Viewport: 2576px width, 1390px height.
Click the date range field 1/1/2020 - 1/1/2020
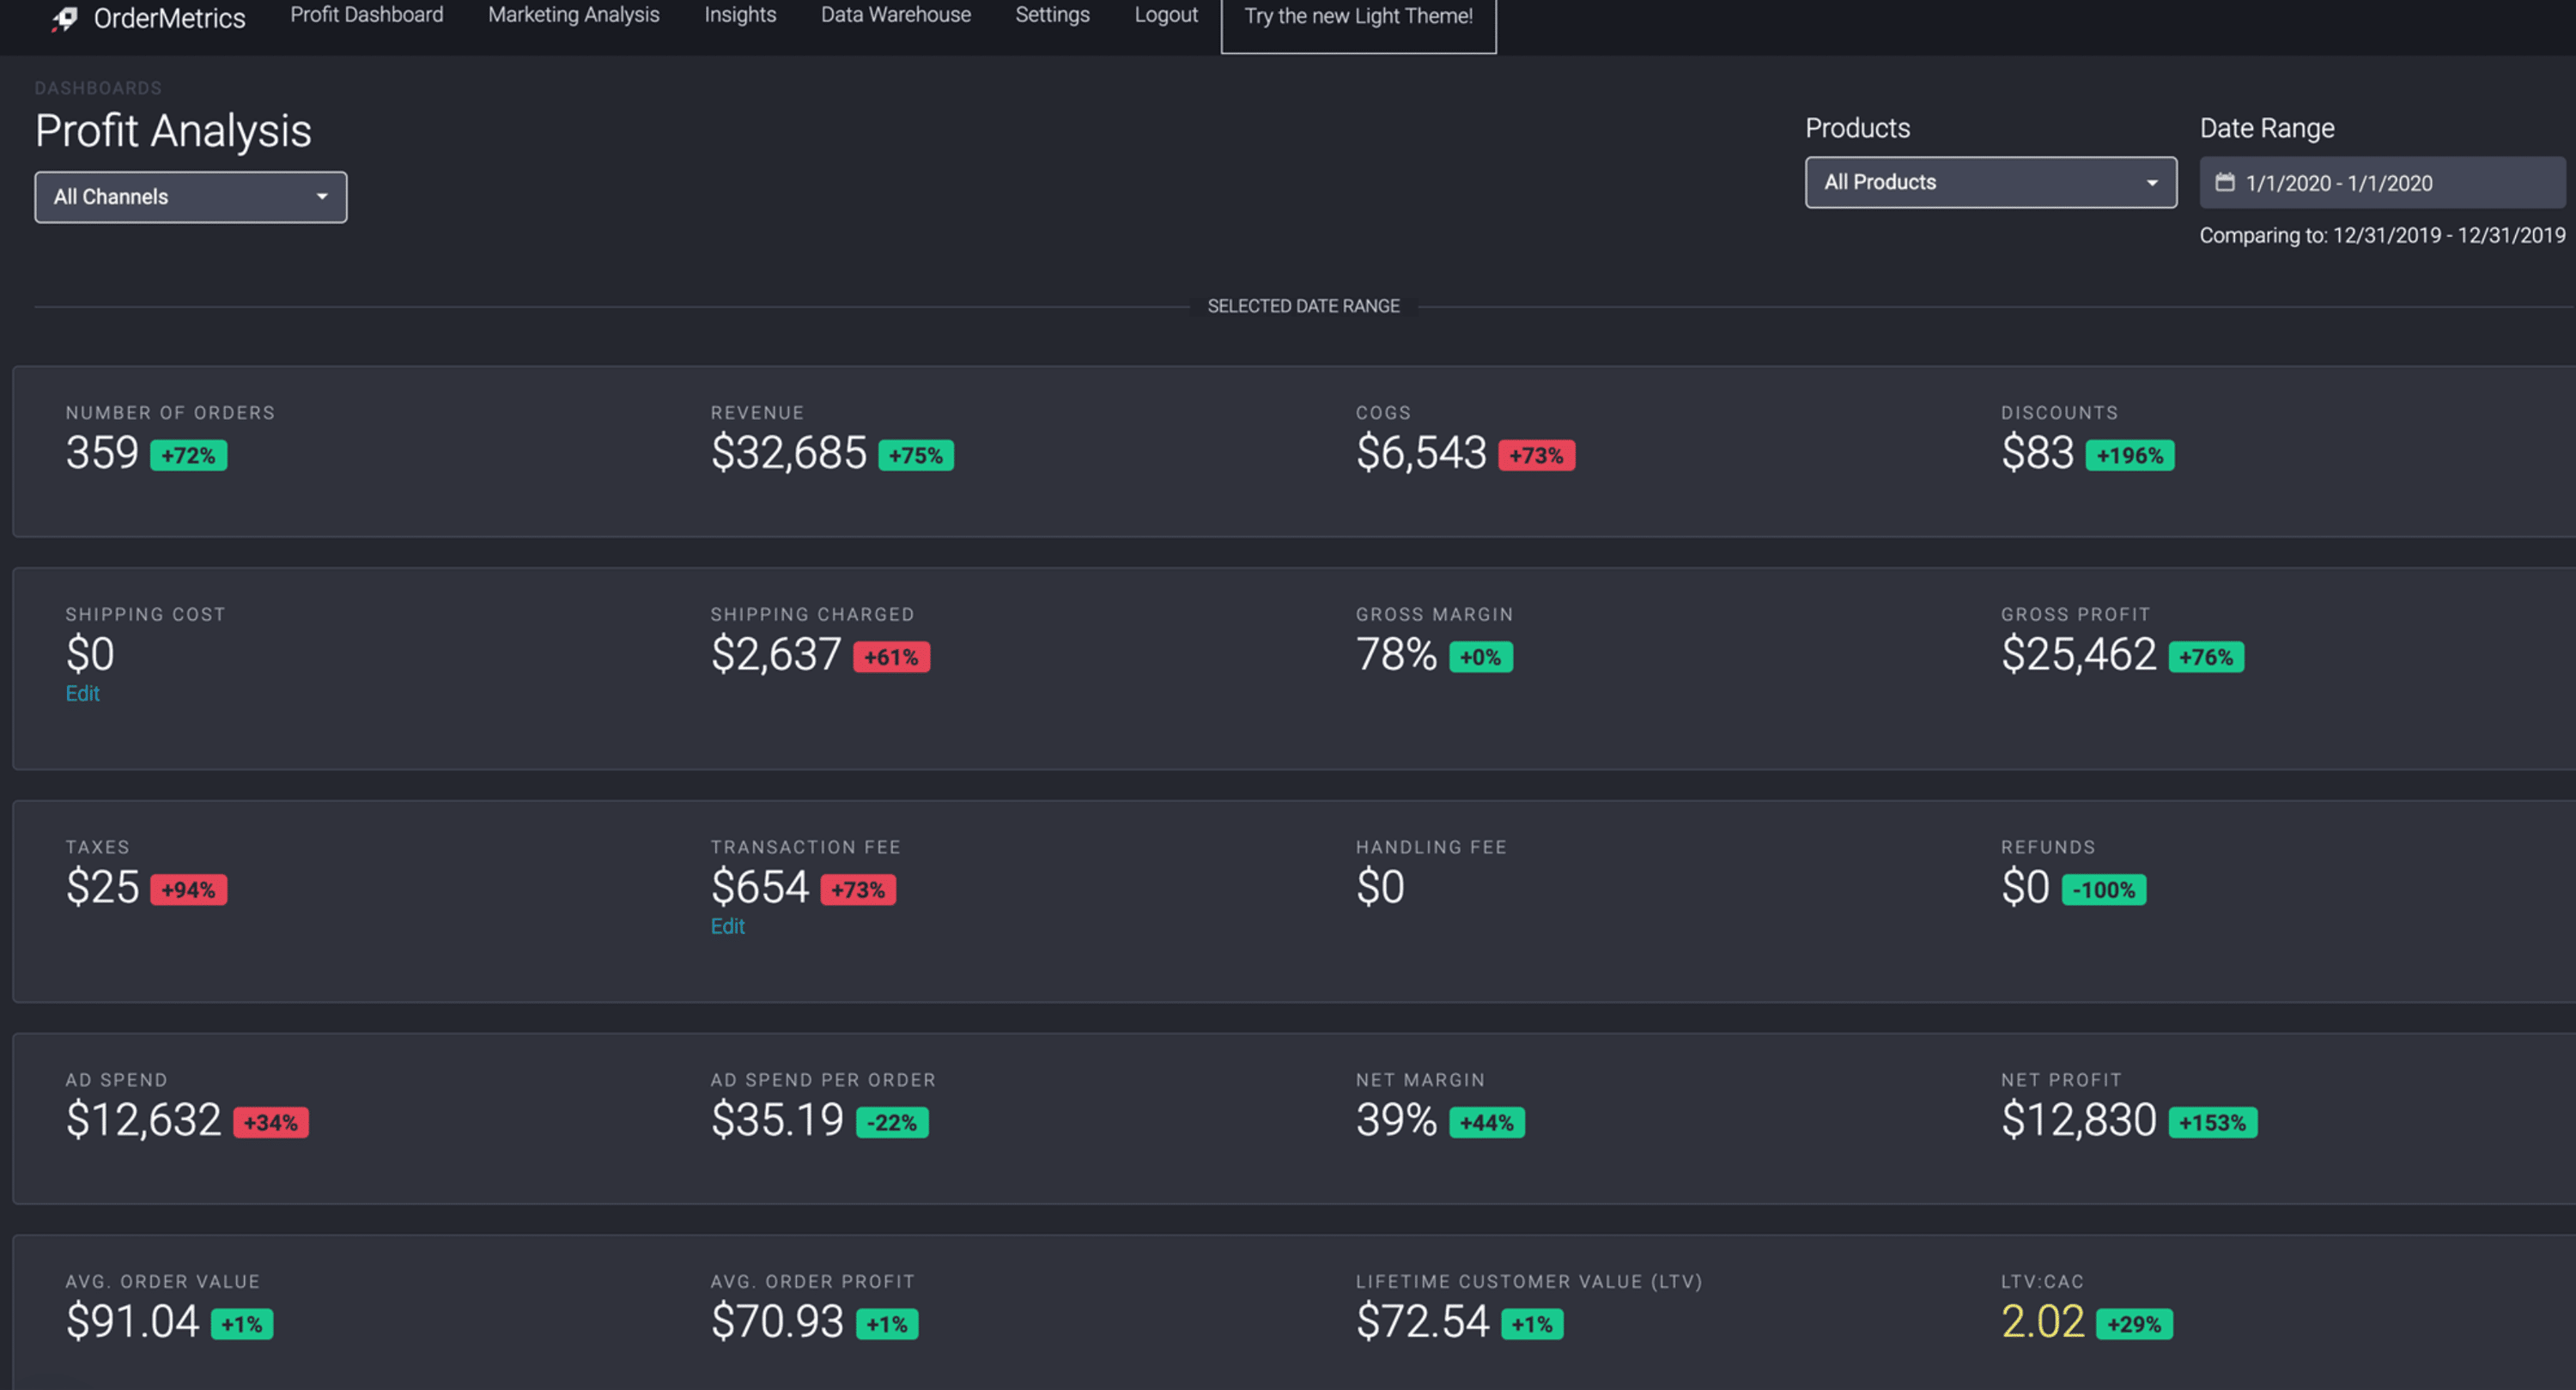(2382, 182)
